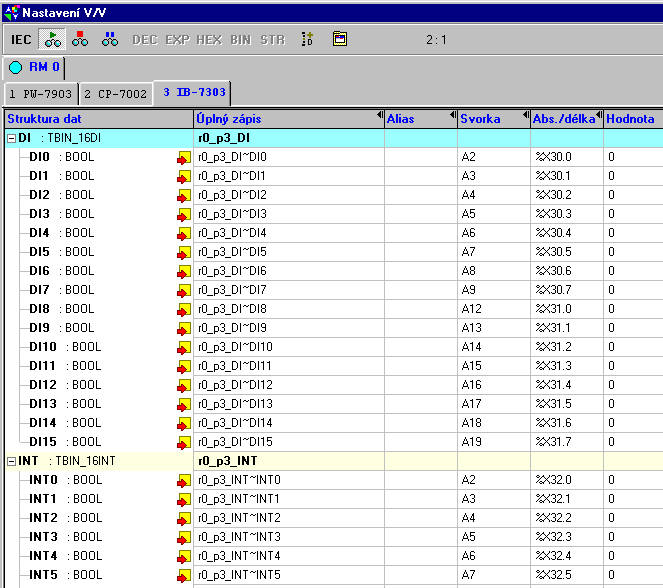Click the arrow icon in DI0 row
This screenshot has width=663, height=588.
tap(184, 158)
